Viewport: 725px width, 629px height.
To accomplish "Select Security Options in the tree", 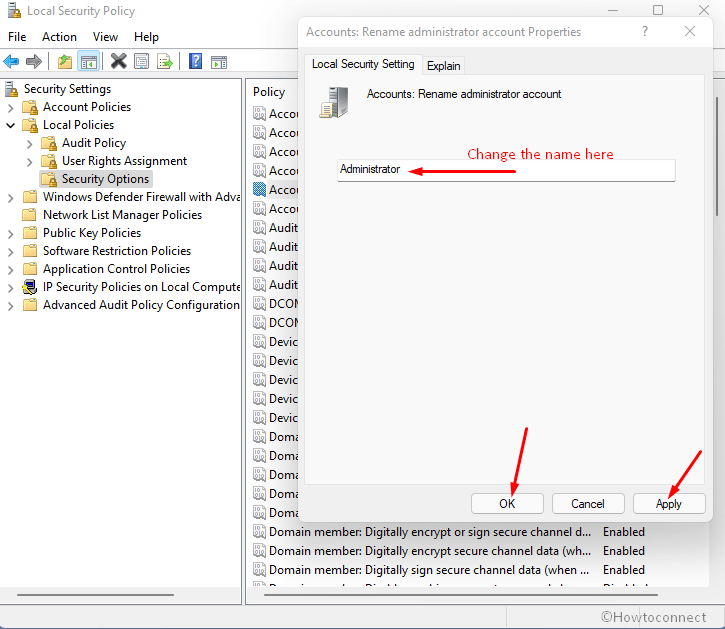I will [x=105, y=179].
